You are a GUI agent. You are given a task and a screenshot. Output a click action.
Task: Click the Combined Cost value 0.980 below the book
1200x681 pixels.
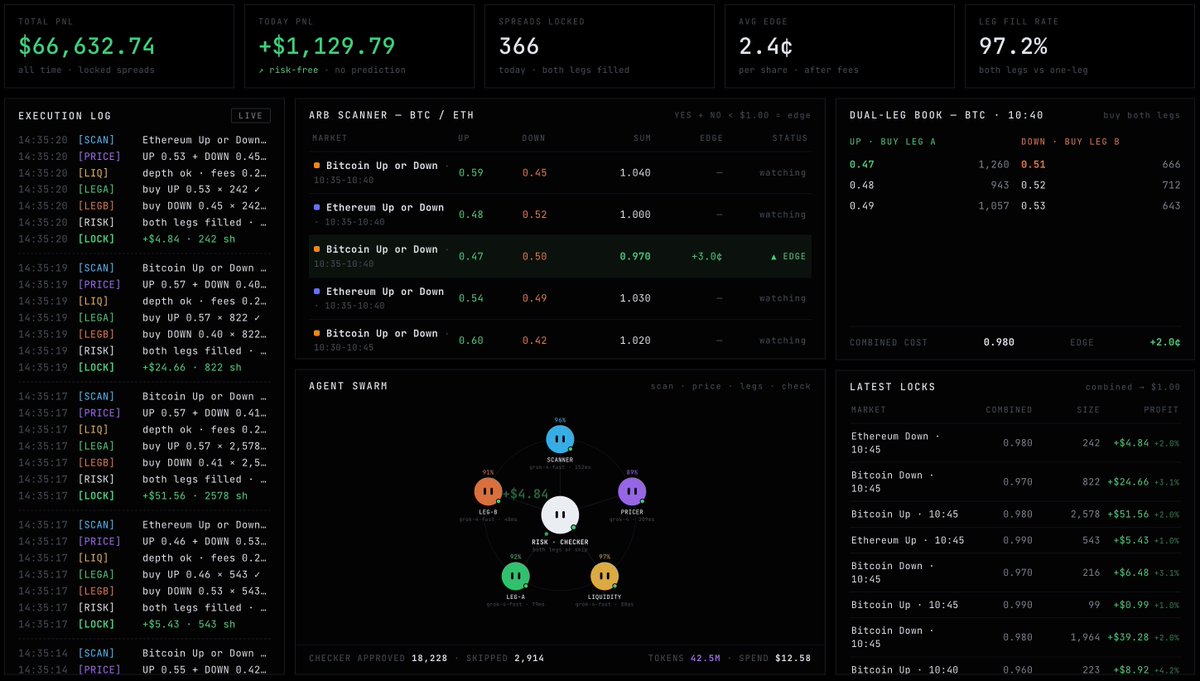click(999, 342)
